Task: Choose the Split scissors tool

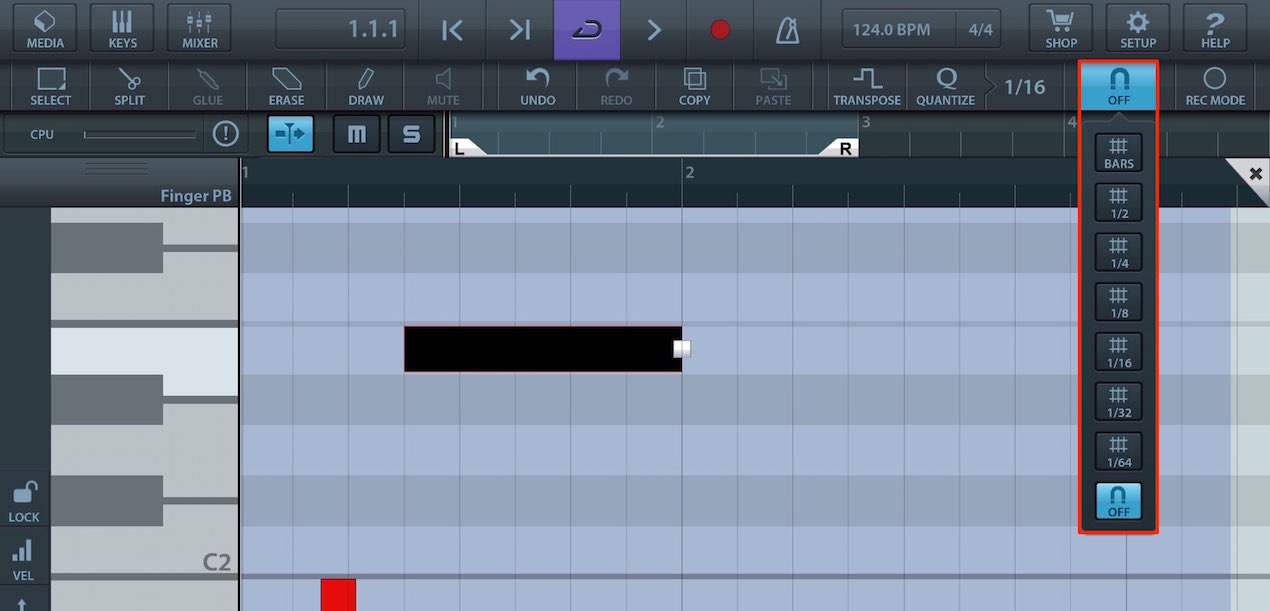Action: 129,86
